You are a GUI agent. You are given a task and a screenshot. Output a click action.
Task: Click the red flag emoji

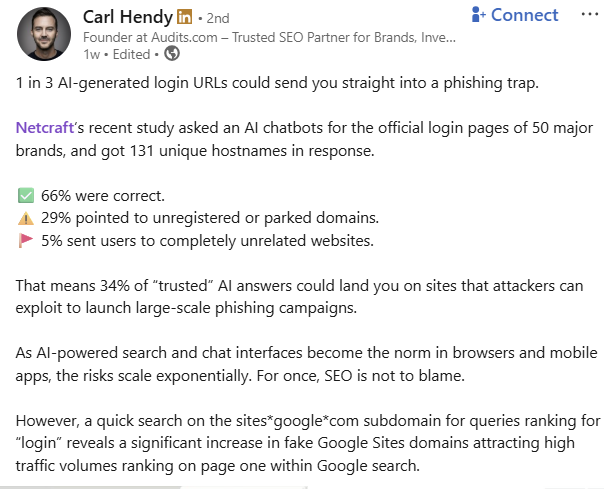26,239
